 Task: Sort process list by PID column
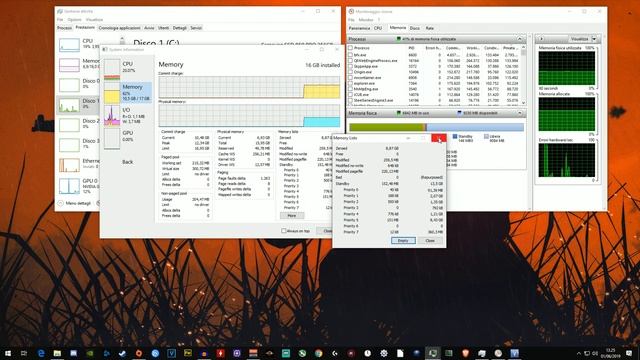[x=411, y=48]
